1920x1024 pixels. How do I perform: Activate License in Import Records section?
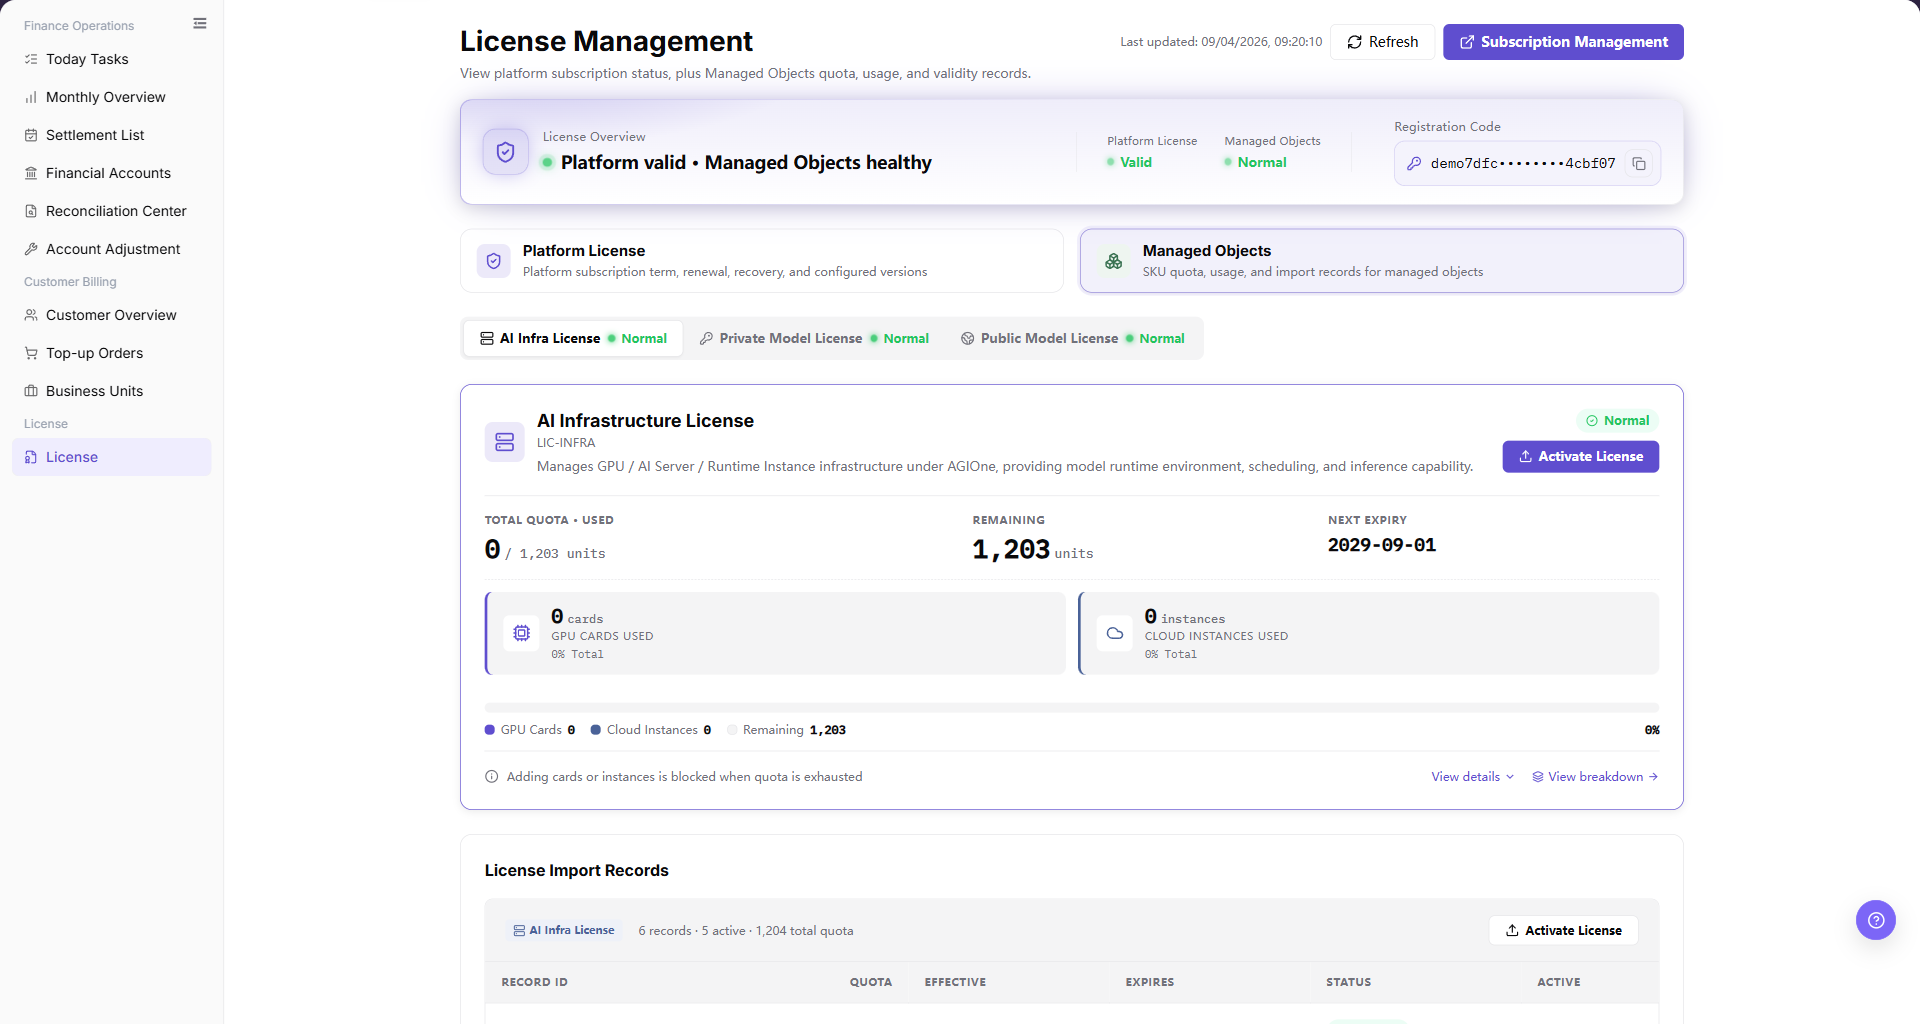(1564, 931)
